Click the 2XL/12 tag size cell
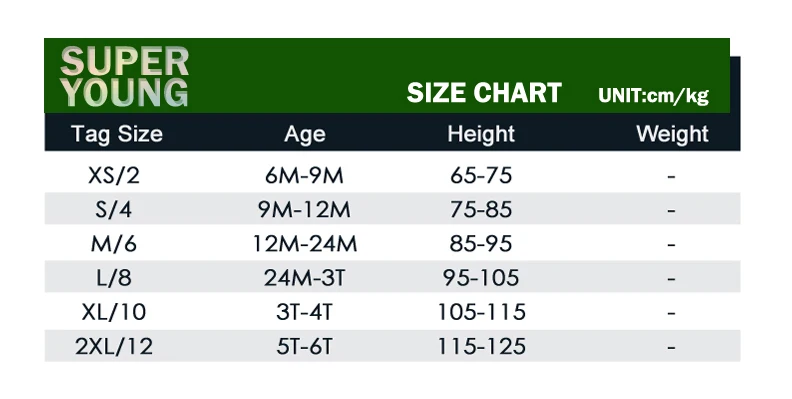The height and width of the screenshot is (399, 792). pos(114,346)
